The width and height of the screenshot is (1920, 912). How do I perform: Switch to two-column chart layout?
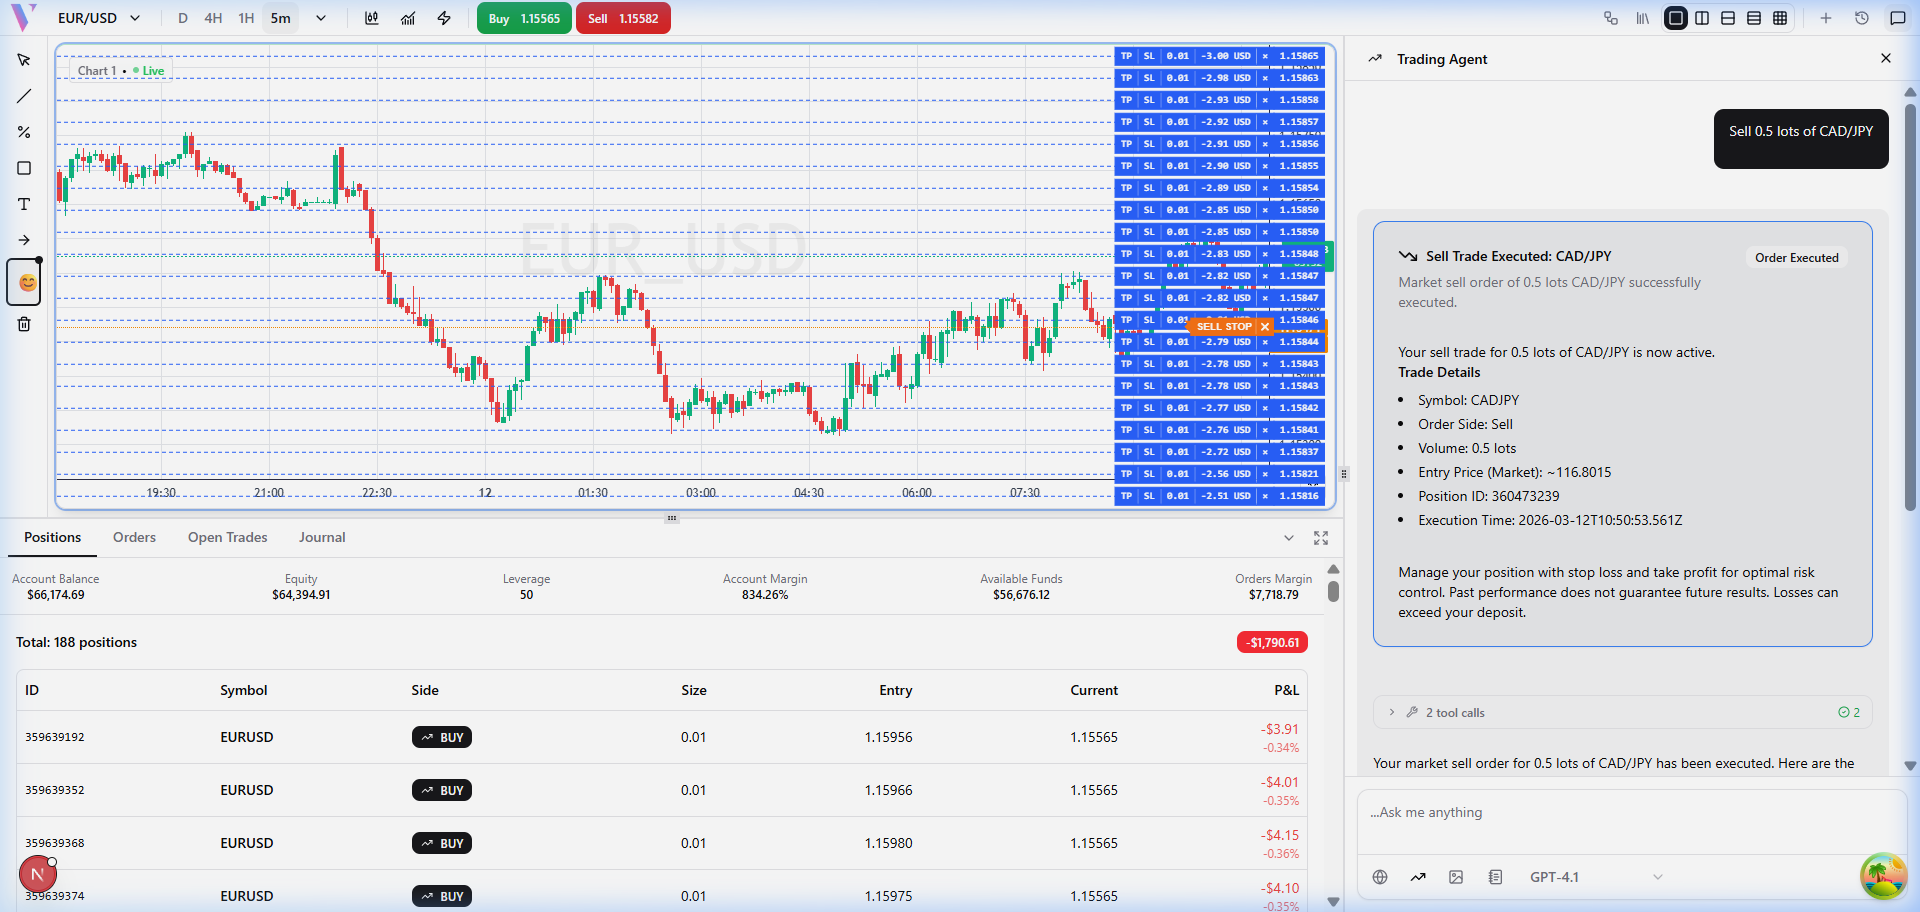[1702, 18]
